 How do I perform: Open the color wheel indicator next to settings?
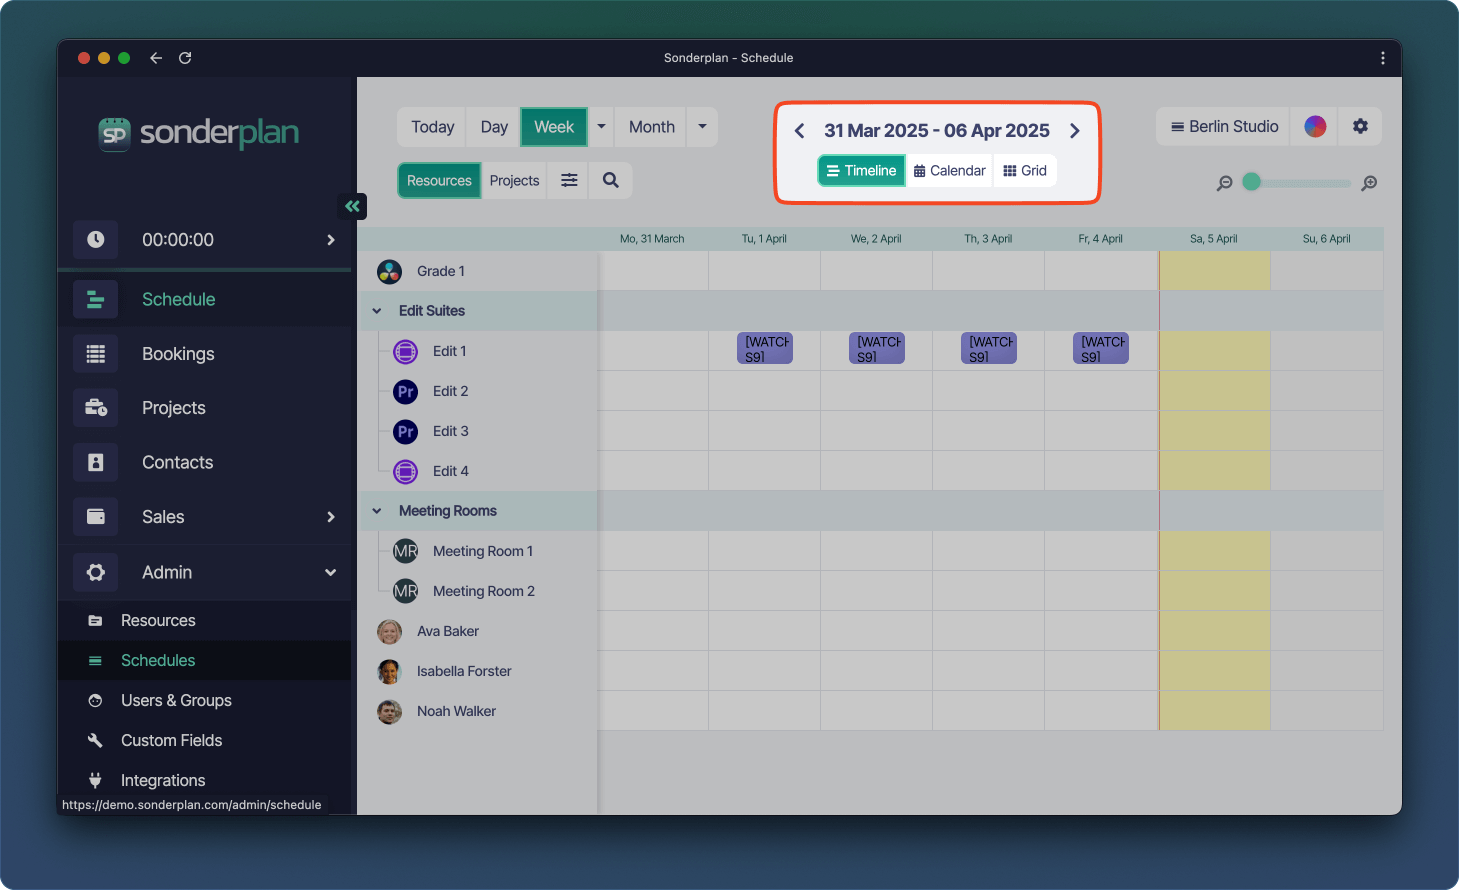click(x=1314, y=126)
